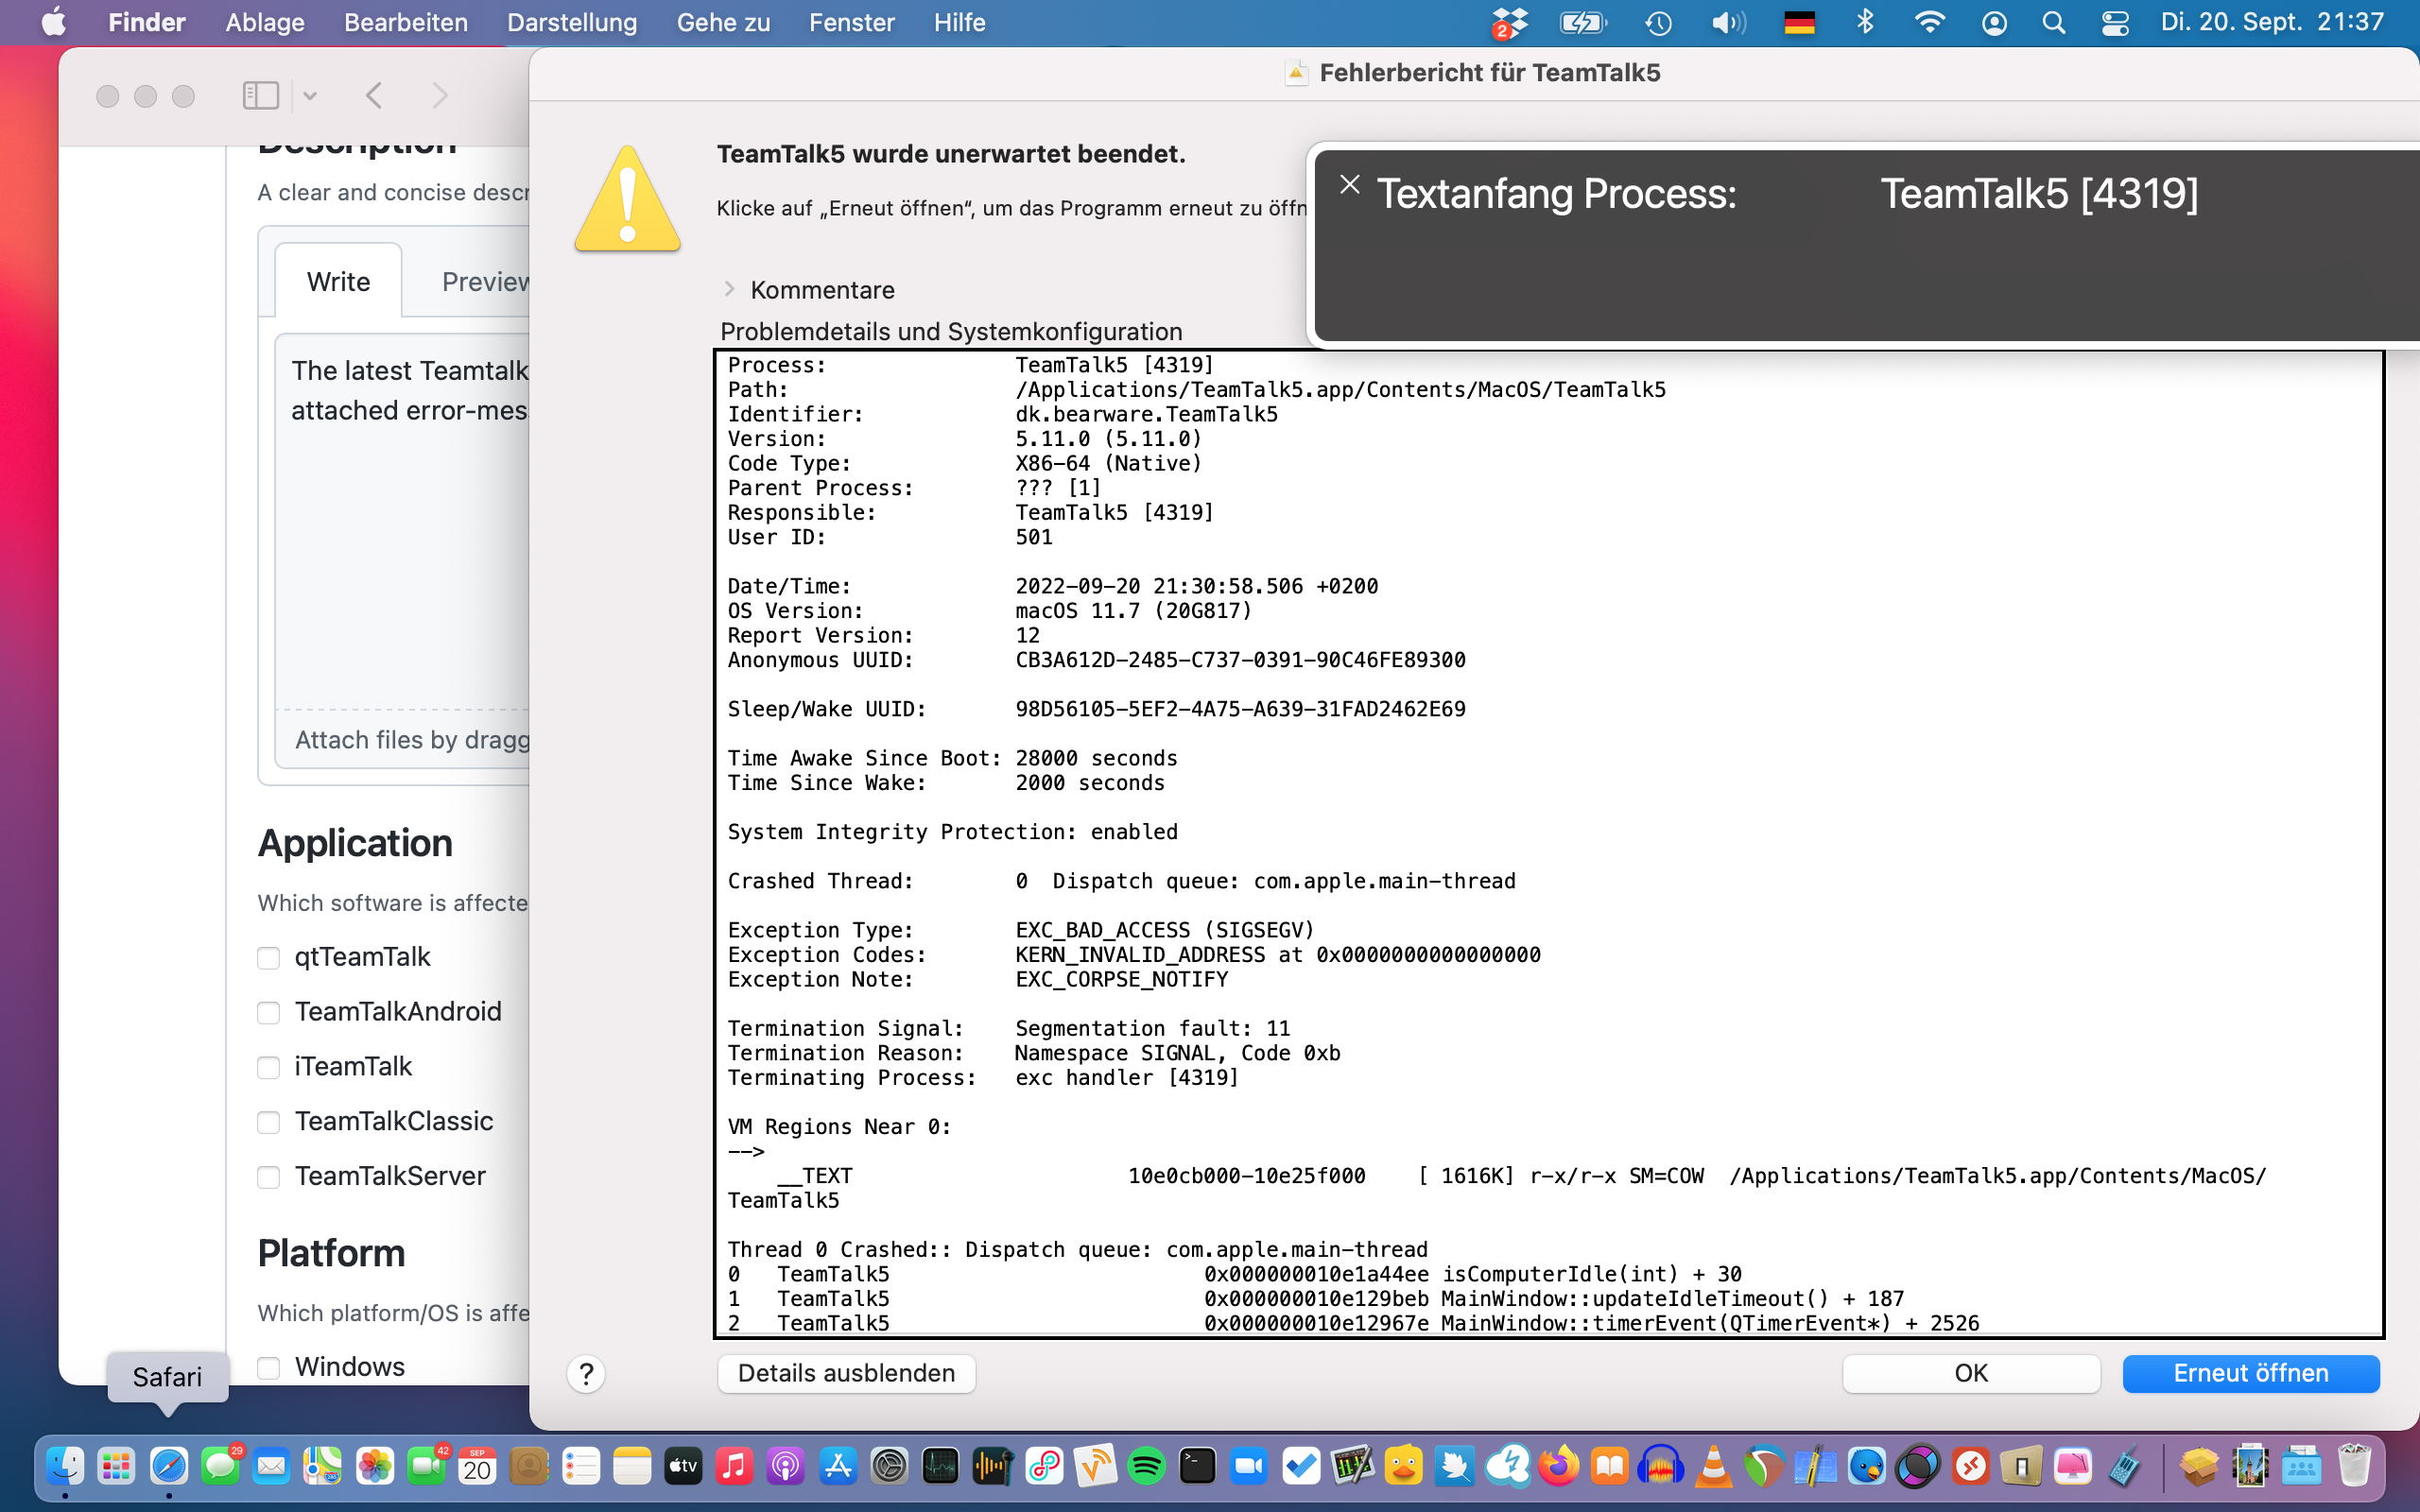The height and width of the screenshot is (1512, 2420).
Task: Check the qtTeamTalk checkbox
Action: pyautogui.click(x=268, y=958)
